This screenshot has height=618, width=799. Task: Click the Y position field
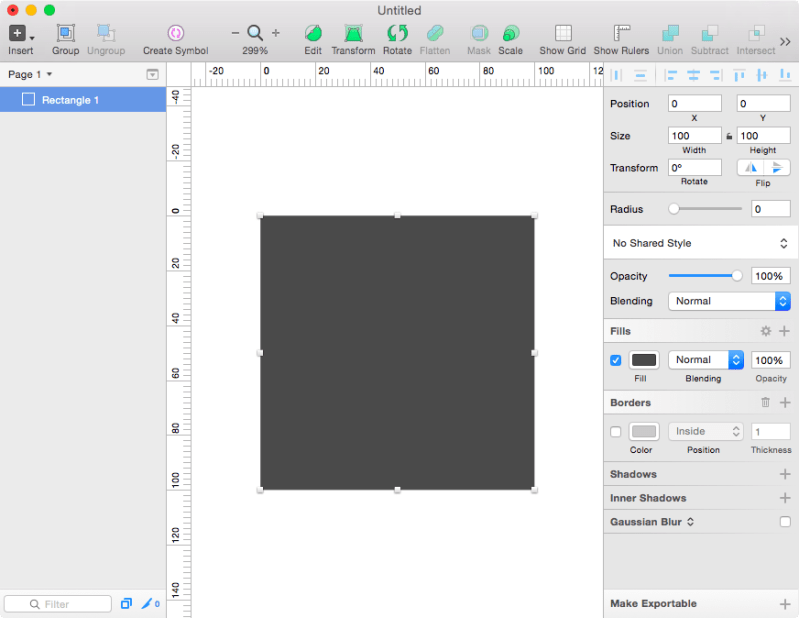tap(763, 103)
